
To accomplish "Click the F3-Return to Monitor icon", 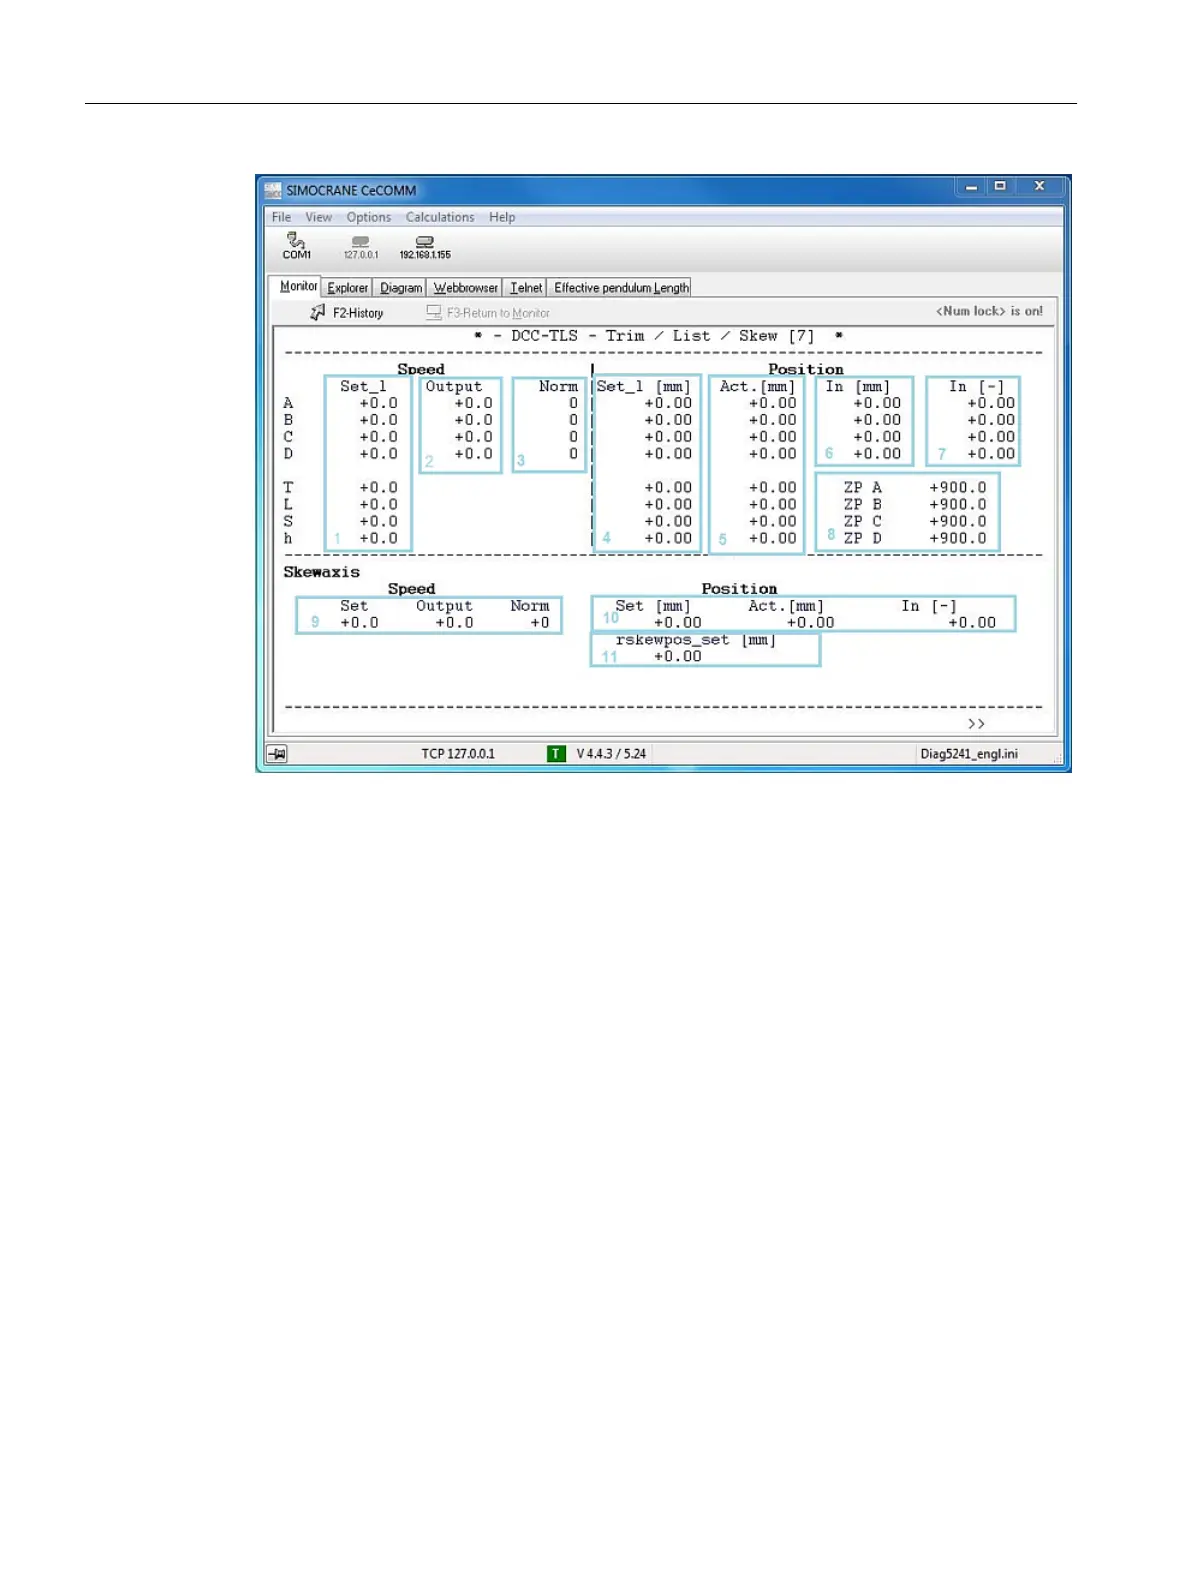I will pyautogui.click(x=434, y=313).
